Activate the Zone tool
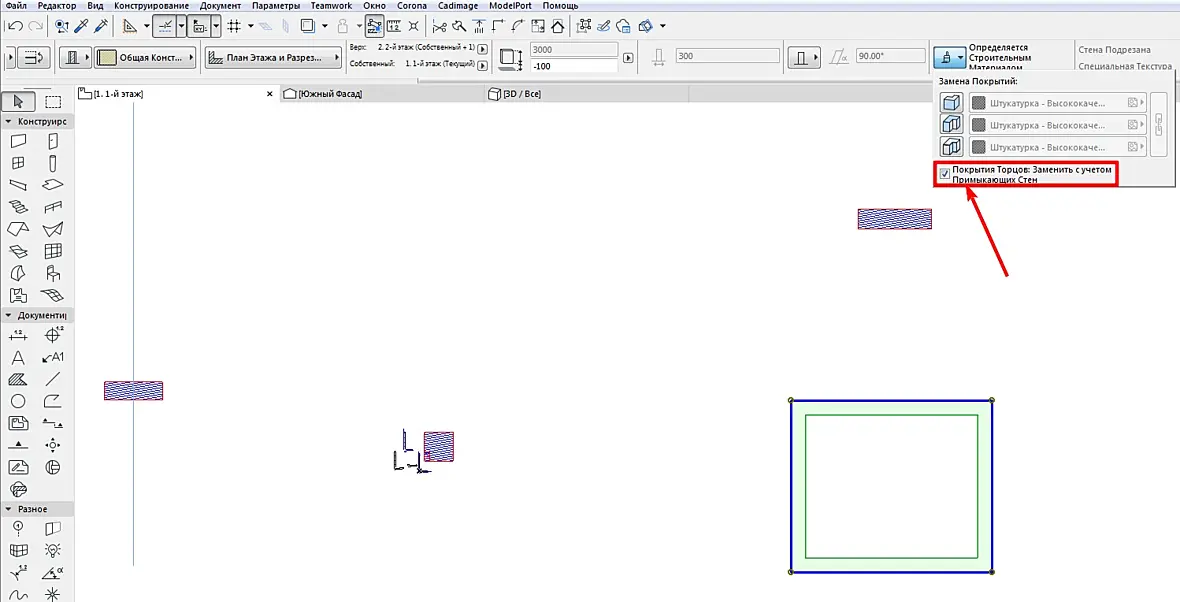The height and width of the screenshot is (602, 1180). click(18, 295)
